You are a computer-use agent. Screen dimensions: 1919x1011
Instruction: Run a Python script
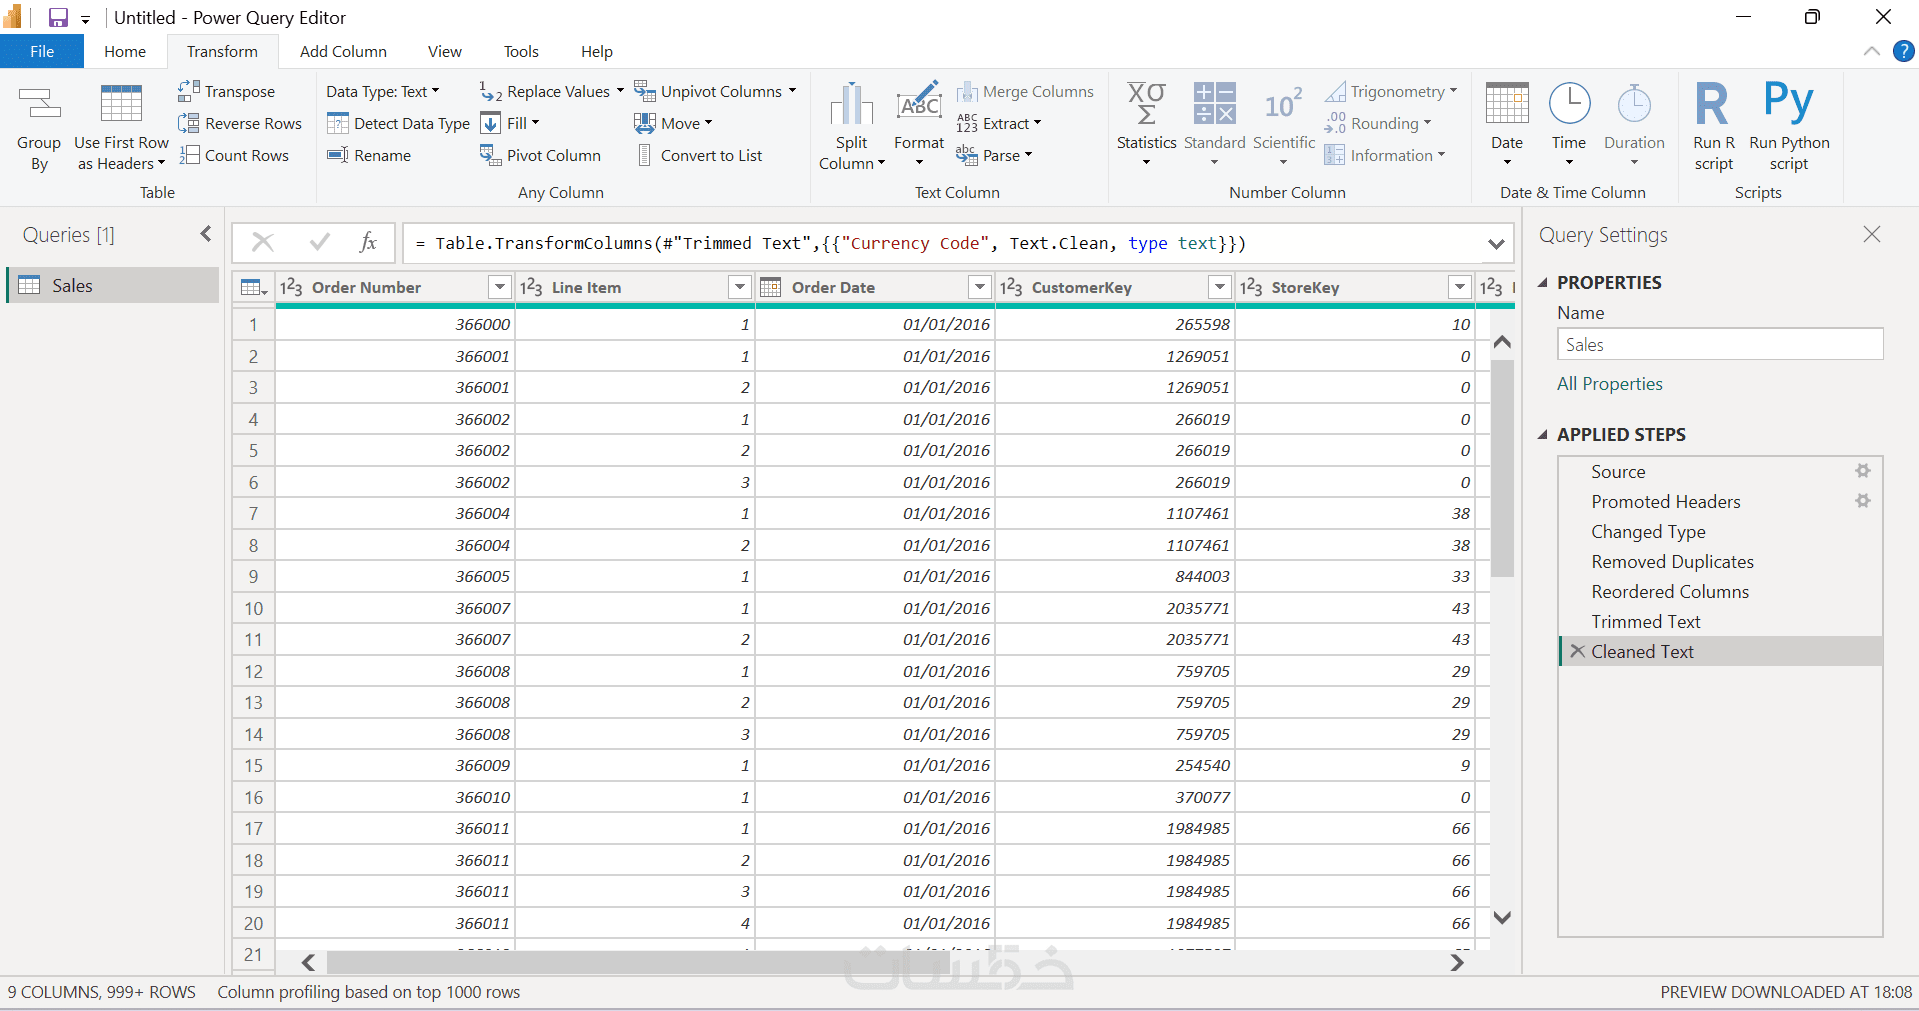[x=1789, y=124]
